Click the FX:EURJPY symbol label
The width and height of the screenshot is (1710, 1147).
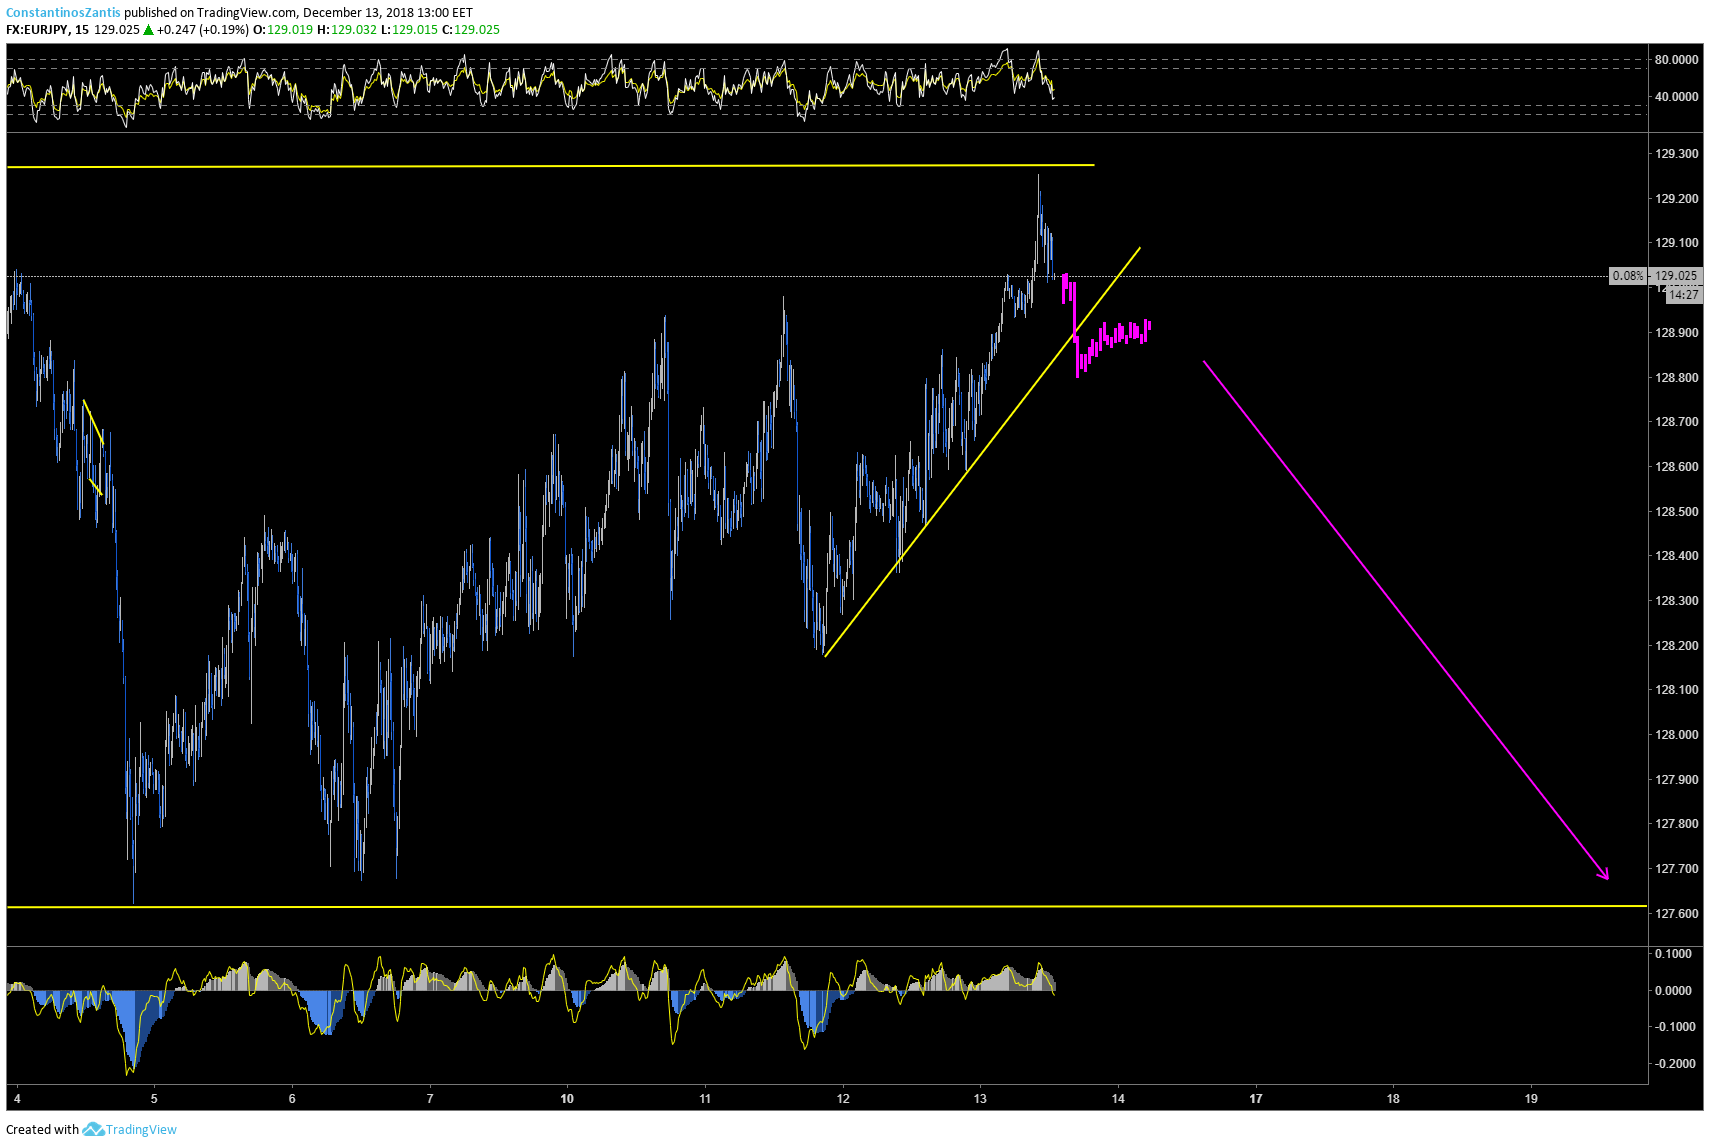coord(37,30)
